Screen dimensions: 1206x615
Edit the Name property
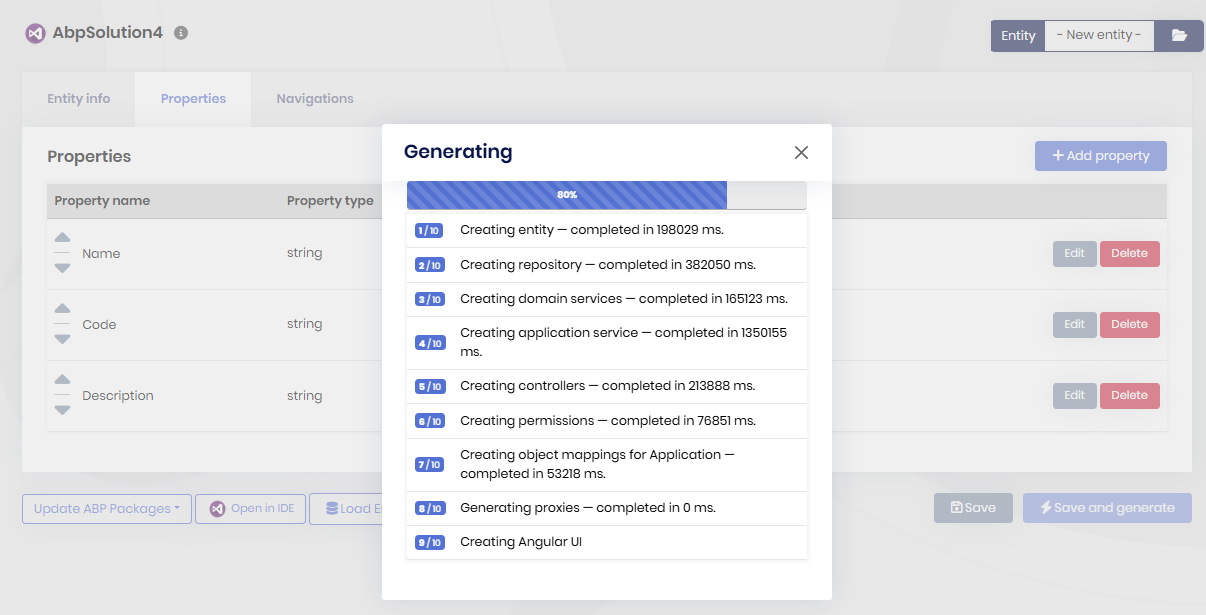coord(1074,253)
